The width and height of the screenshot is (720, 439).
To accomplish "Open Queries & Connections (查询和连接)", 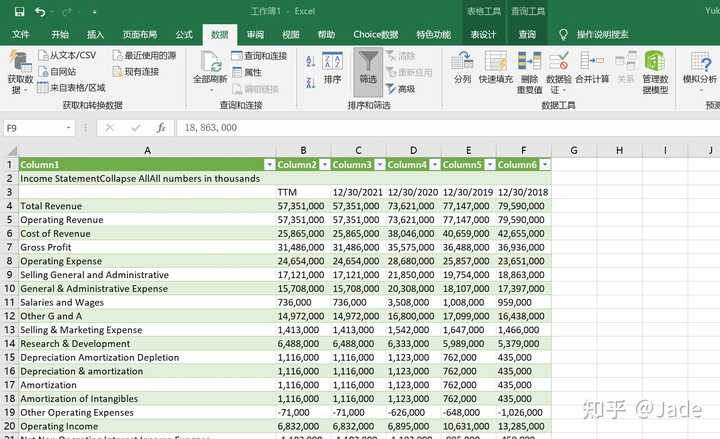I will tap(259, 56).
